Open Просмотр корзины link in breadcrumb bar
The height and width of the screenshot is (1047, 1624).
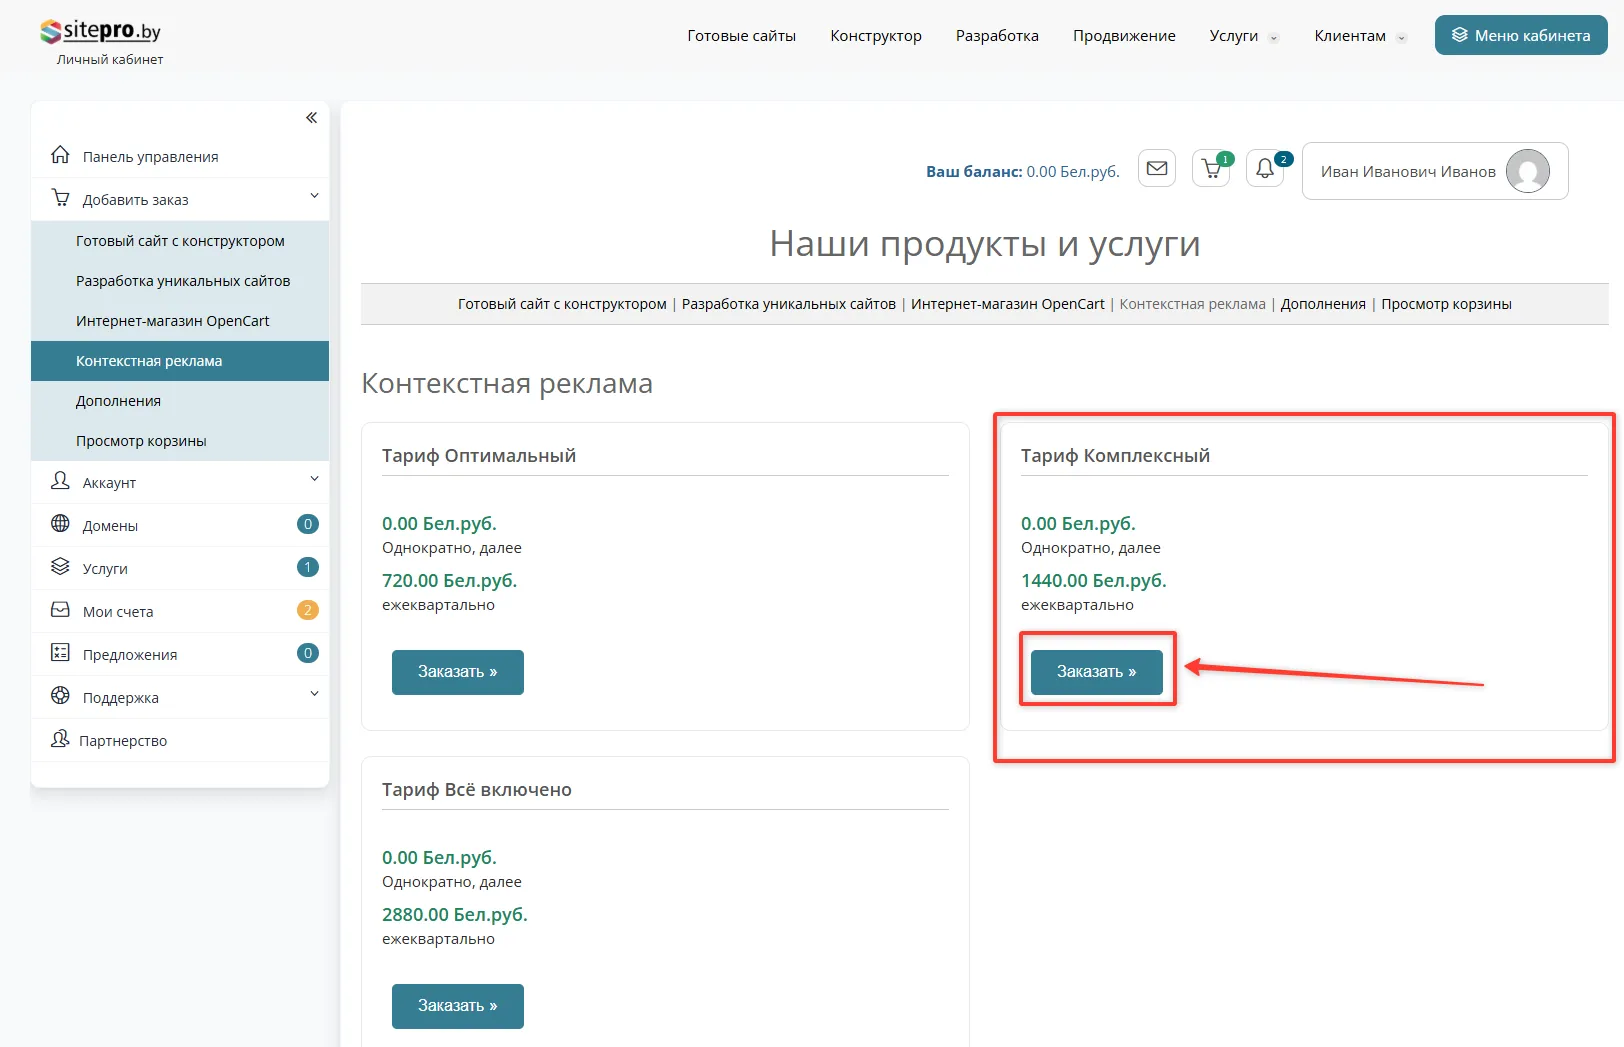[1446, 304]
